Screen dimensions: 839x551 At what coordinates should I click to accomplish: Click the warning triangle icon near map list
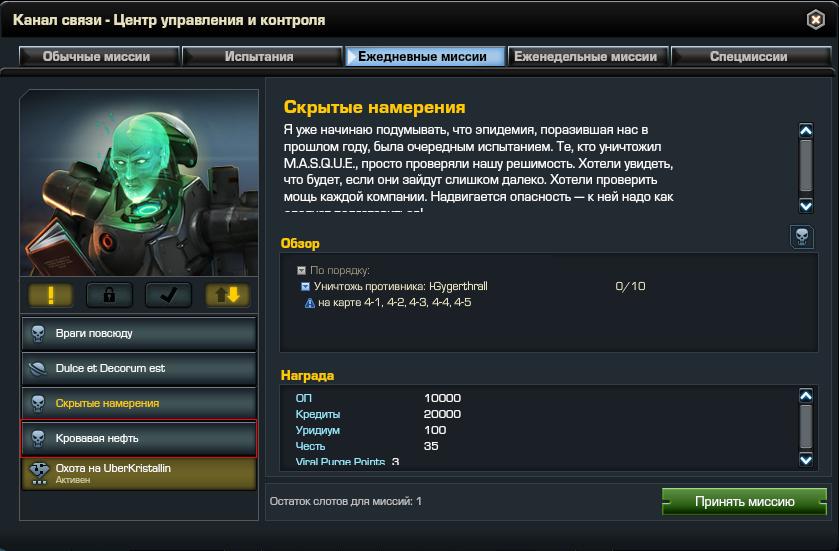(x=309, y=303)
